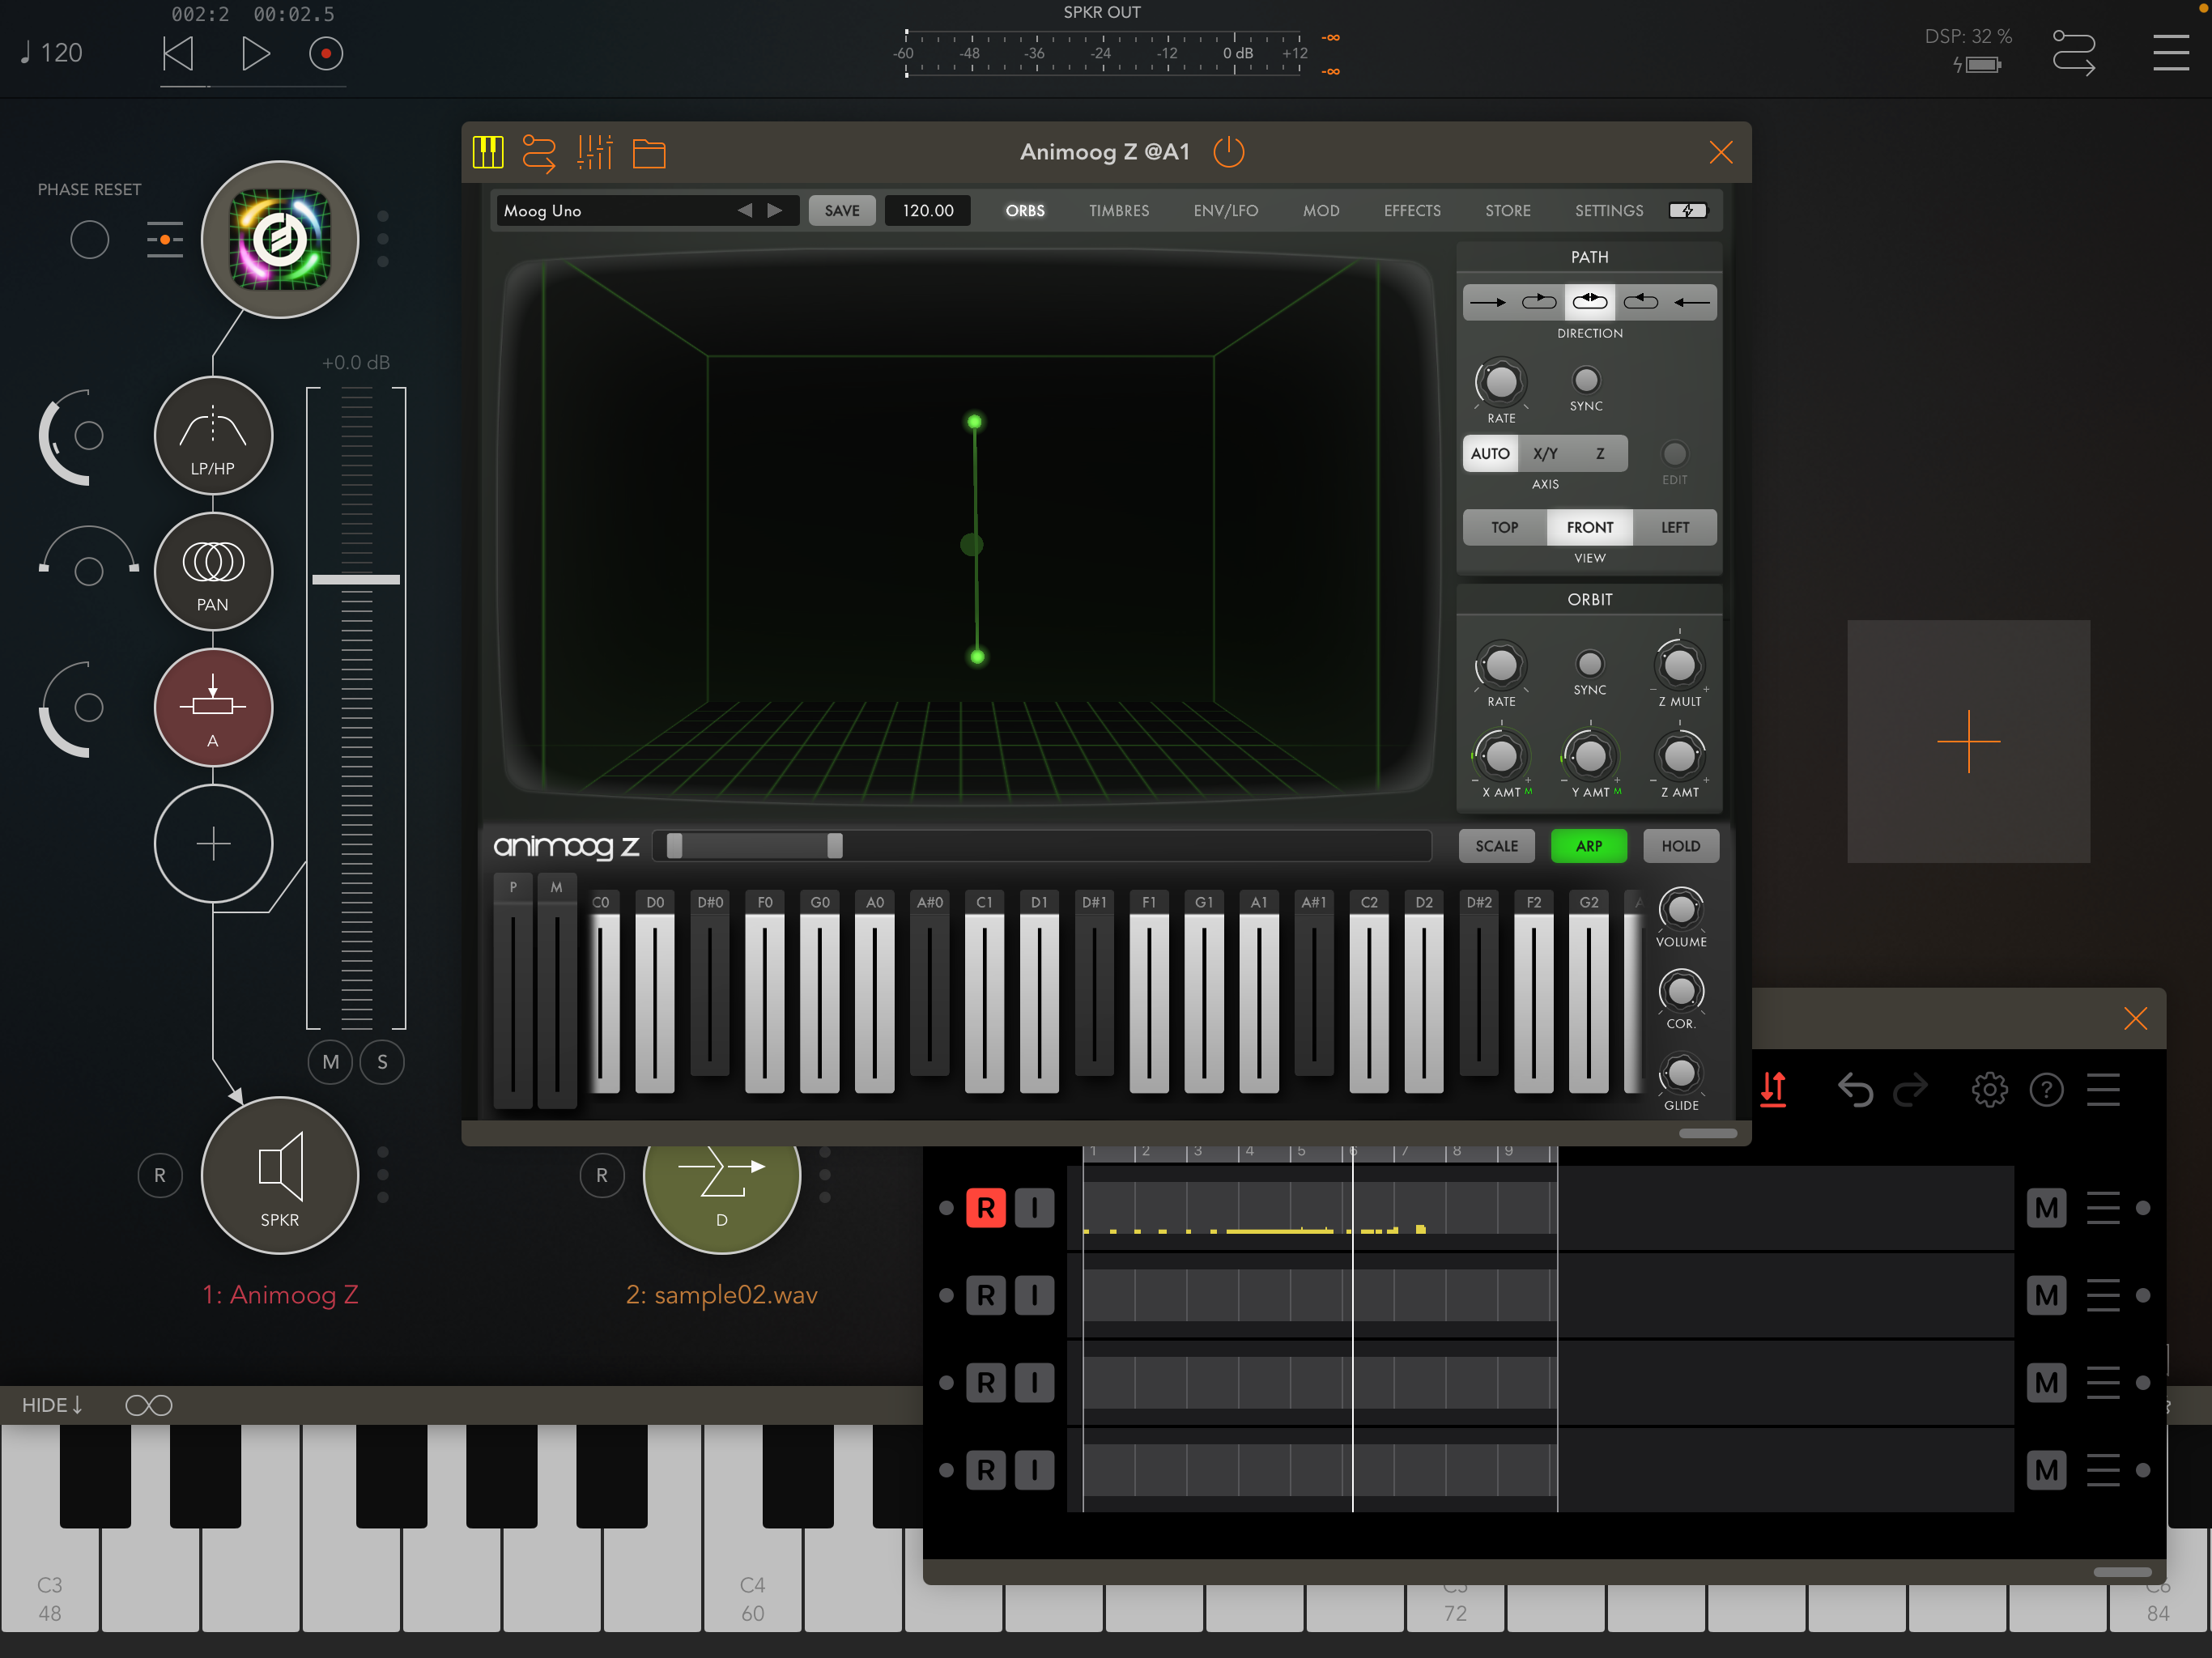
Task: Toggle Animoog Z plugin power button
Action: [1228, 152]
